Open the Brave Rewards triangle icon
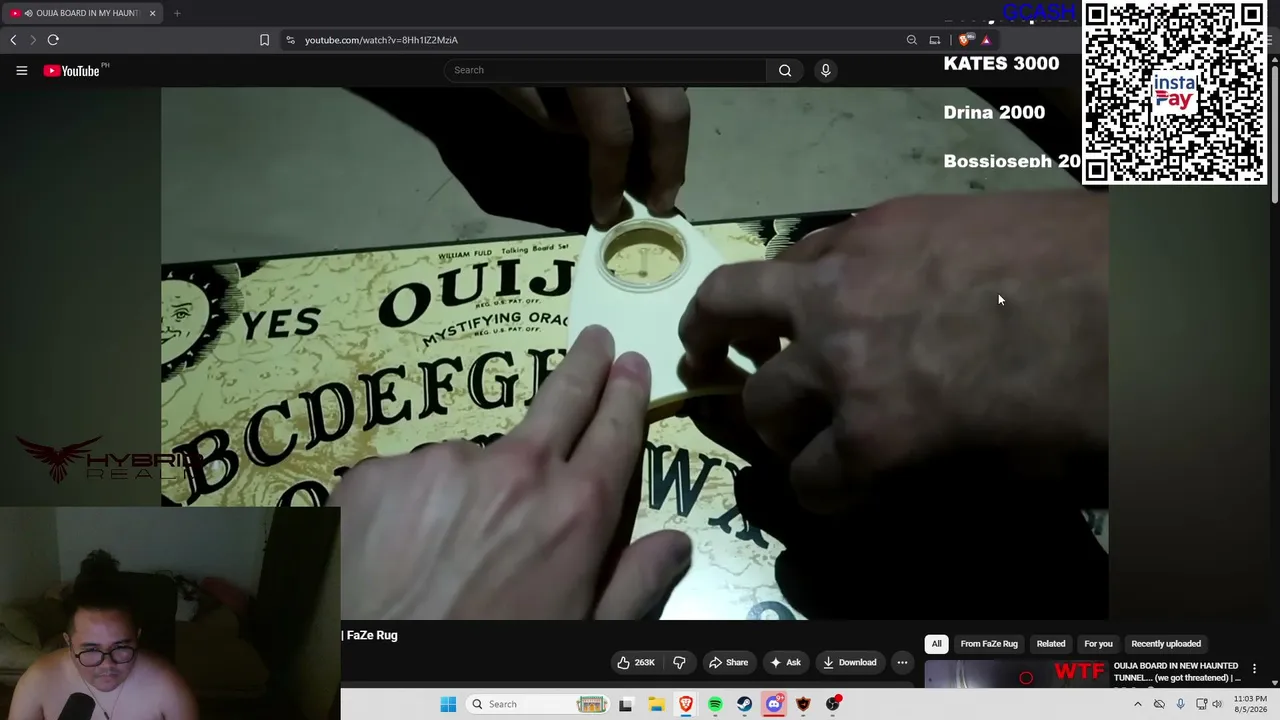The height and width of the screenshot is (720, 1280). (x=986, y=40)
